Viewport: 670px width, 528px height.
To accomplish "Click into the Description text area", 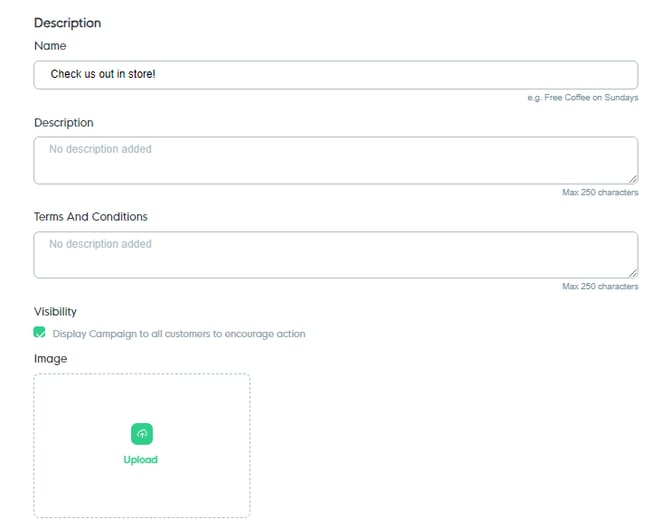I will point(335,160).
